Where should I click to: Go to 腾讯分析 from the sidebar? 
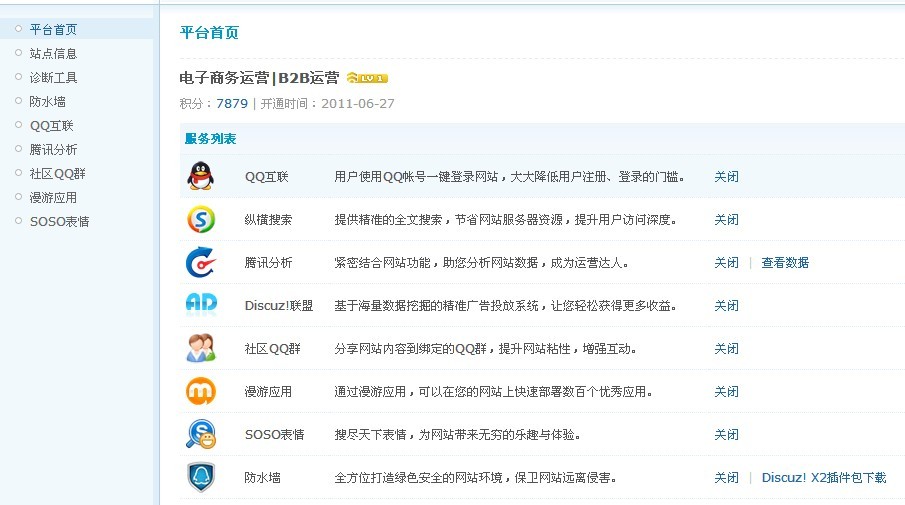pyautogui.click(x=53, y=149)
